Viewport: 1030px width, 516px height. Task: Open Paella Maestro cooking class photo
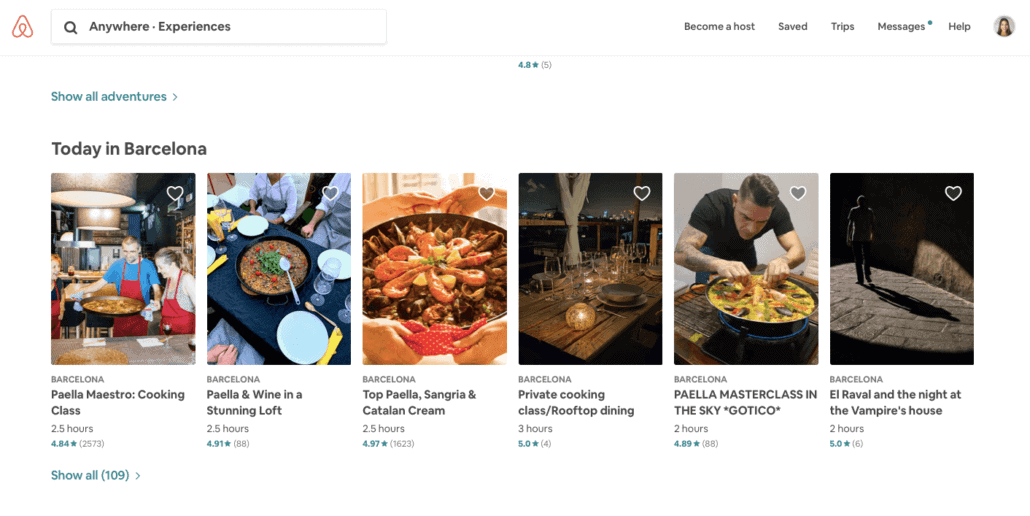[123, 269]
